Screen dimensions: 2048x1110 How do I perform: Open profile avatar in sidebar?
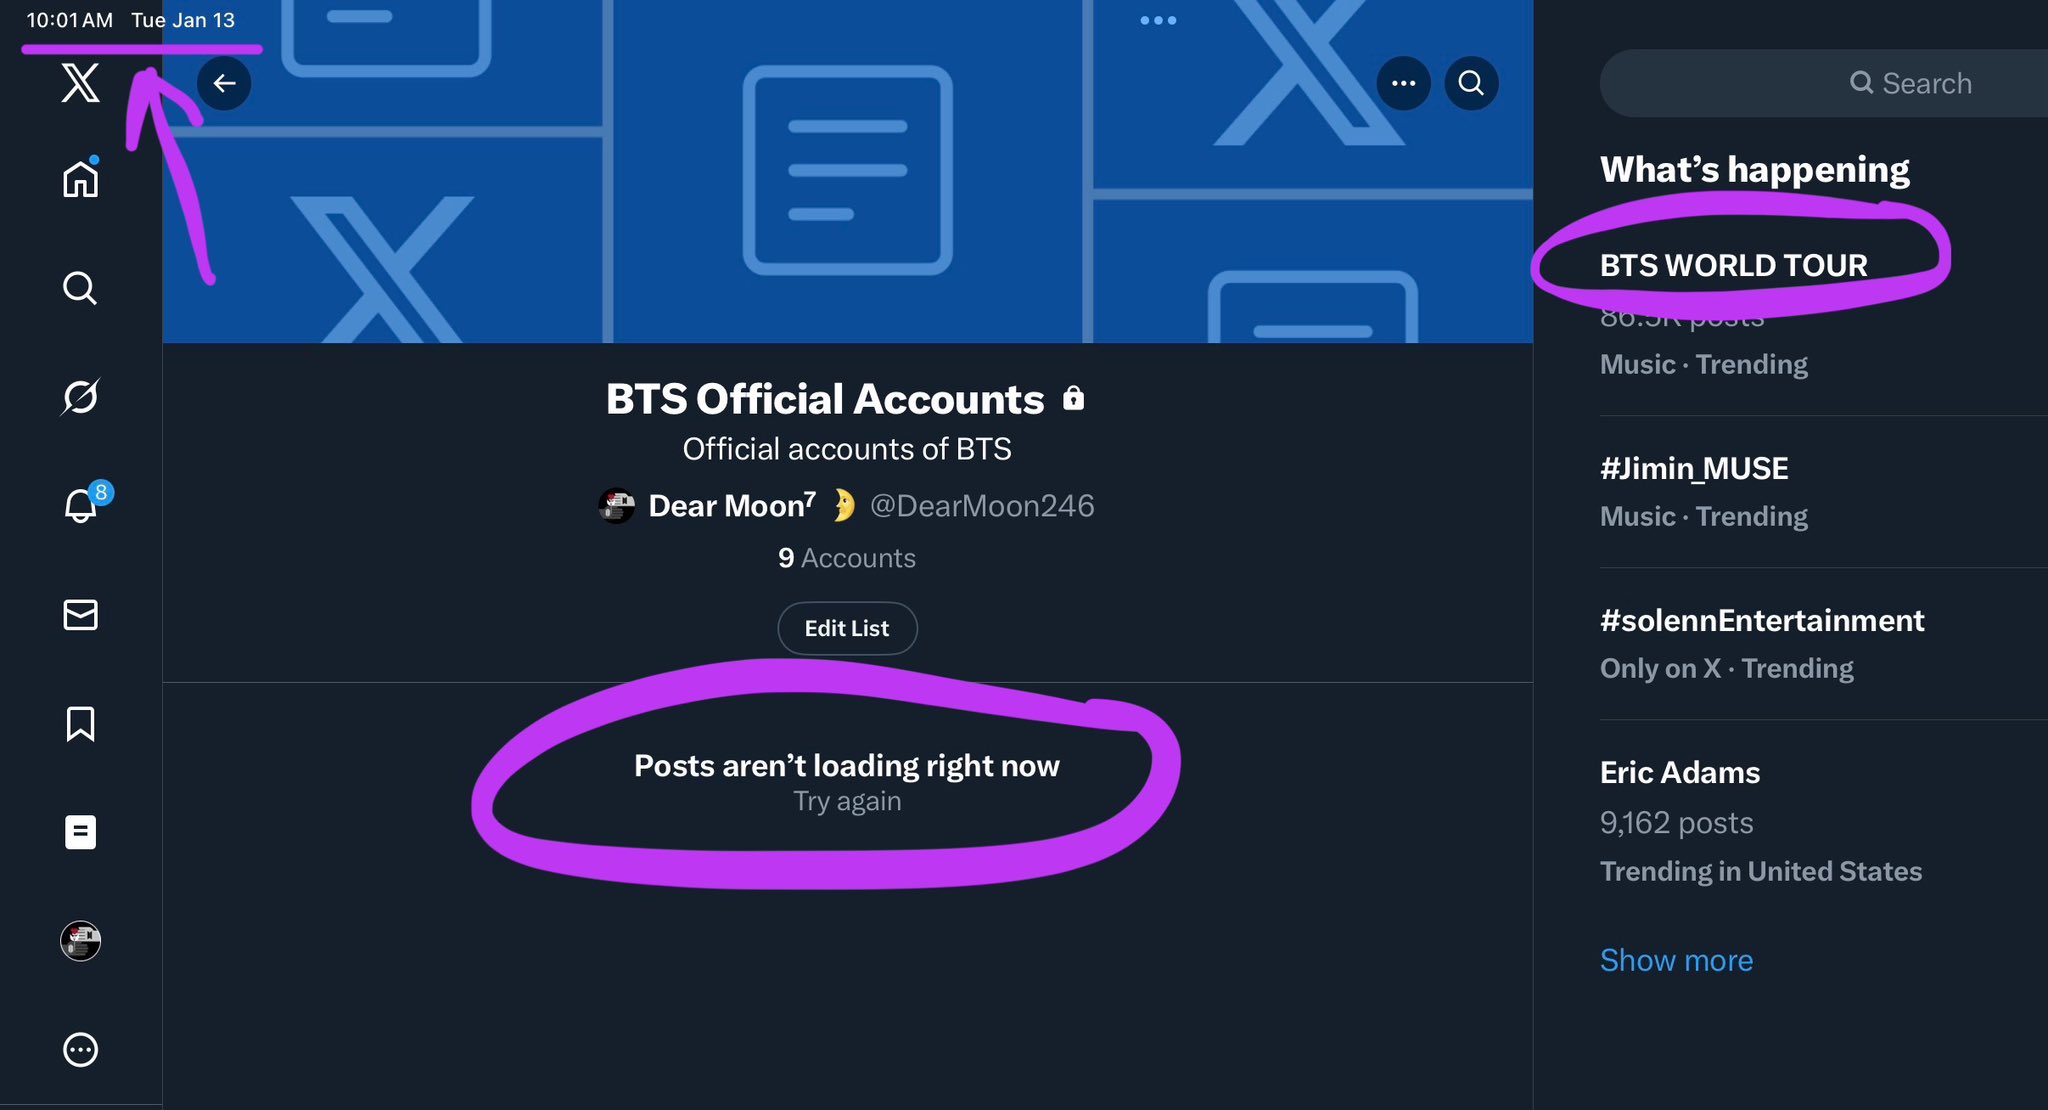pyautogui.click(x=80, y=941)
